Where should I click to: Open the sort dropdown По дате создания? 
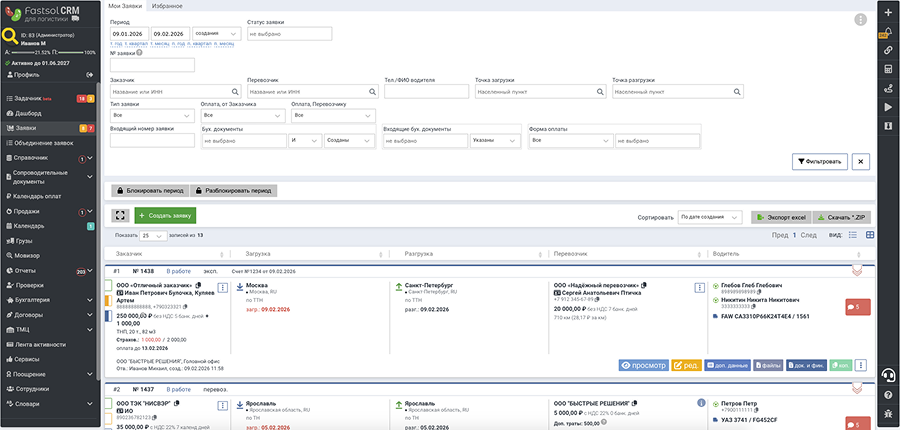click(x=709, y=216)
